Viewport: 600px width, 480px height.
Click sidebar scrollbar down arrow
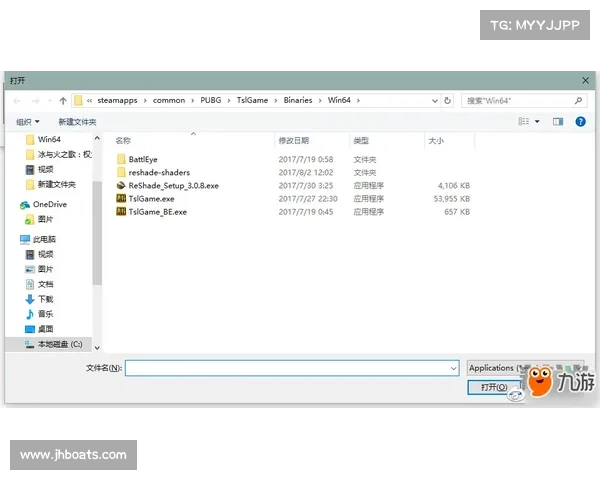[97, 348]
